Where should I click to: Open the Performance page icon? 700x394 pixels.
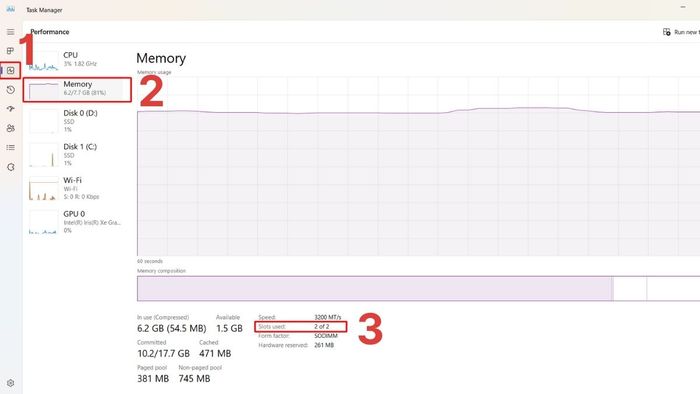[10, 71]
